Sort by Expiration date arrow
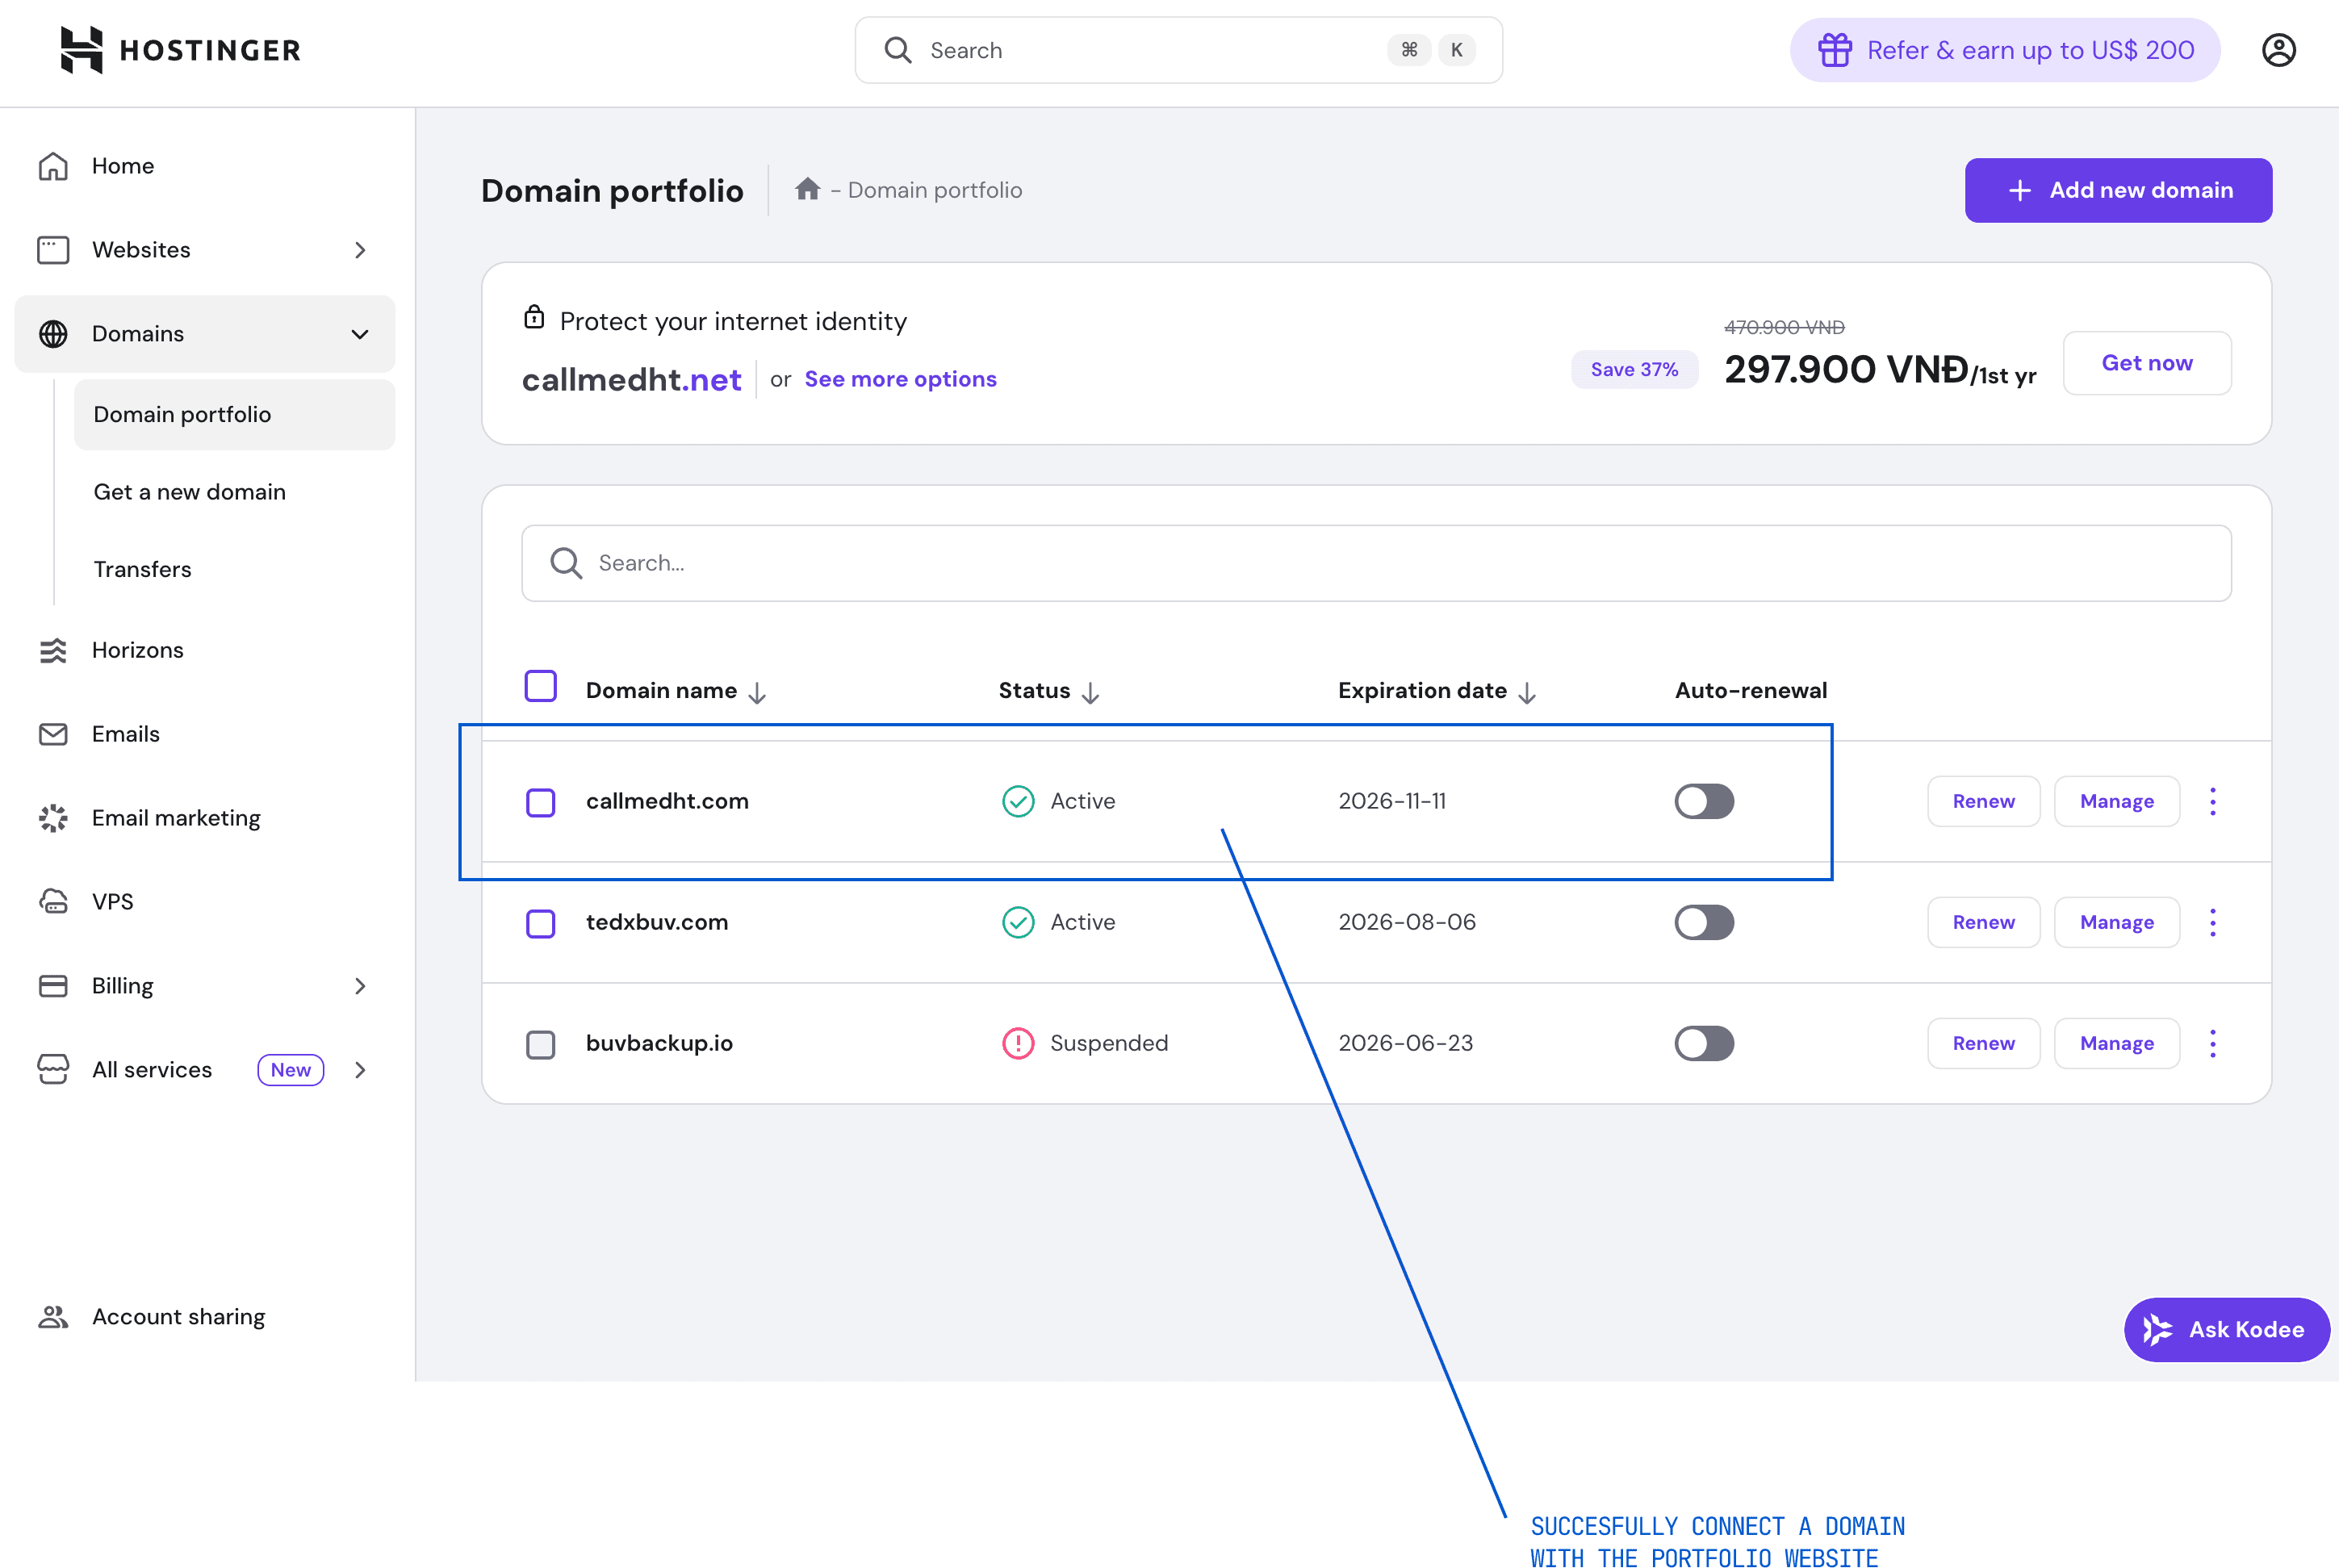Screen dimensions: 2339x1568 coord(1526,692)
